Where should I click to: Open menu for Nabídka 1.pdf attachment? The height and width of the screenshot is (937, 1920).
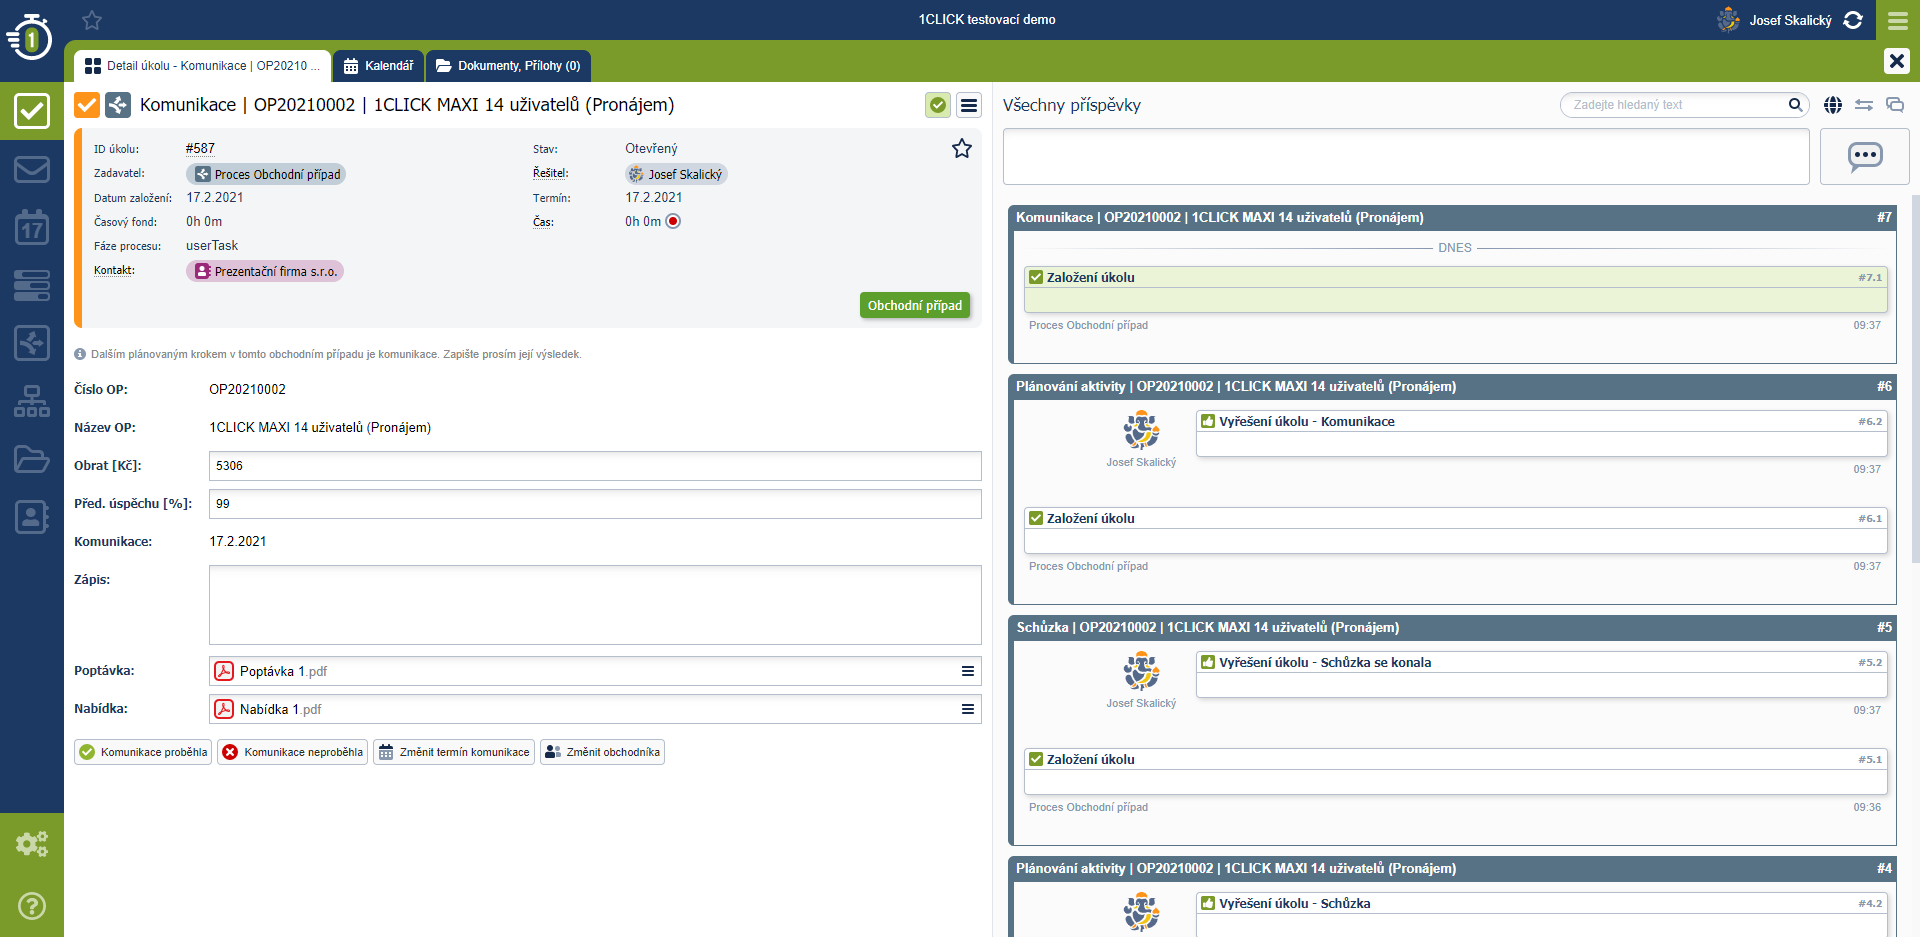[968, 709]
